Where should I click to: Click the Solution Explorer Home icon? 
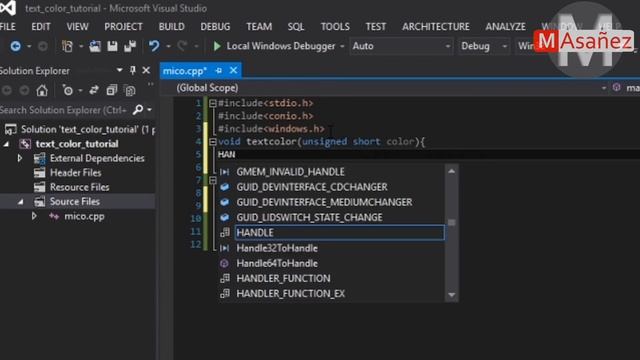[42, 90]
